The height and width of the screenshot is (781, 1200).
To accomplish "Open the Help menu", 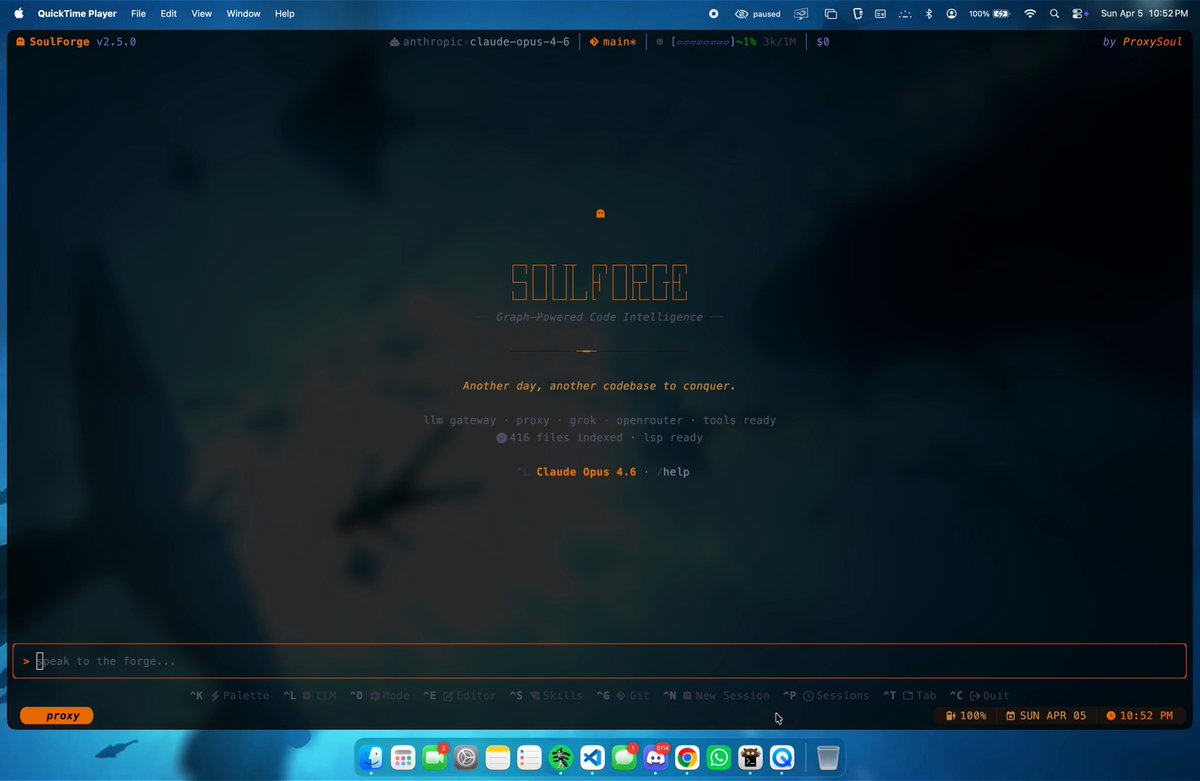I will coord(285,14).
